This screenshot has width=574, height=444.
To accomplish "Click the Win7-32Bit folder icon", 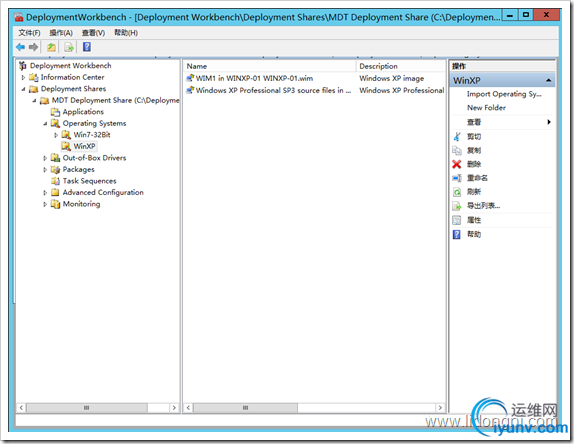I will tap(66, 135).
